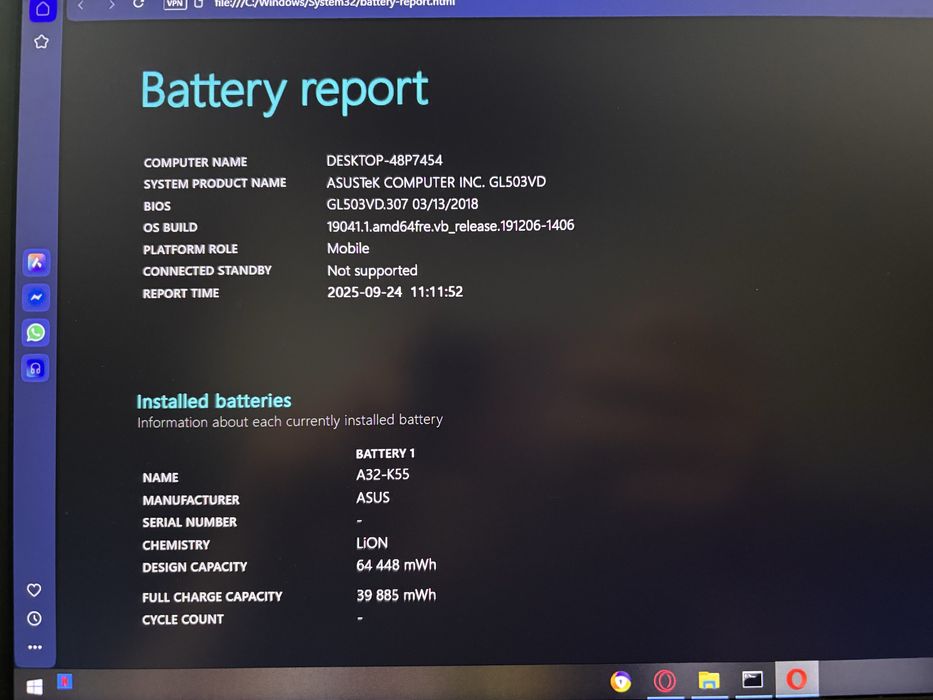Select design capacity 64 448 mWh
The height and width of the screenshot is (700, 933).
click(396, 565)
